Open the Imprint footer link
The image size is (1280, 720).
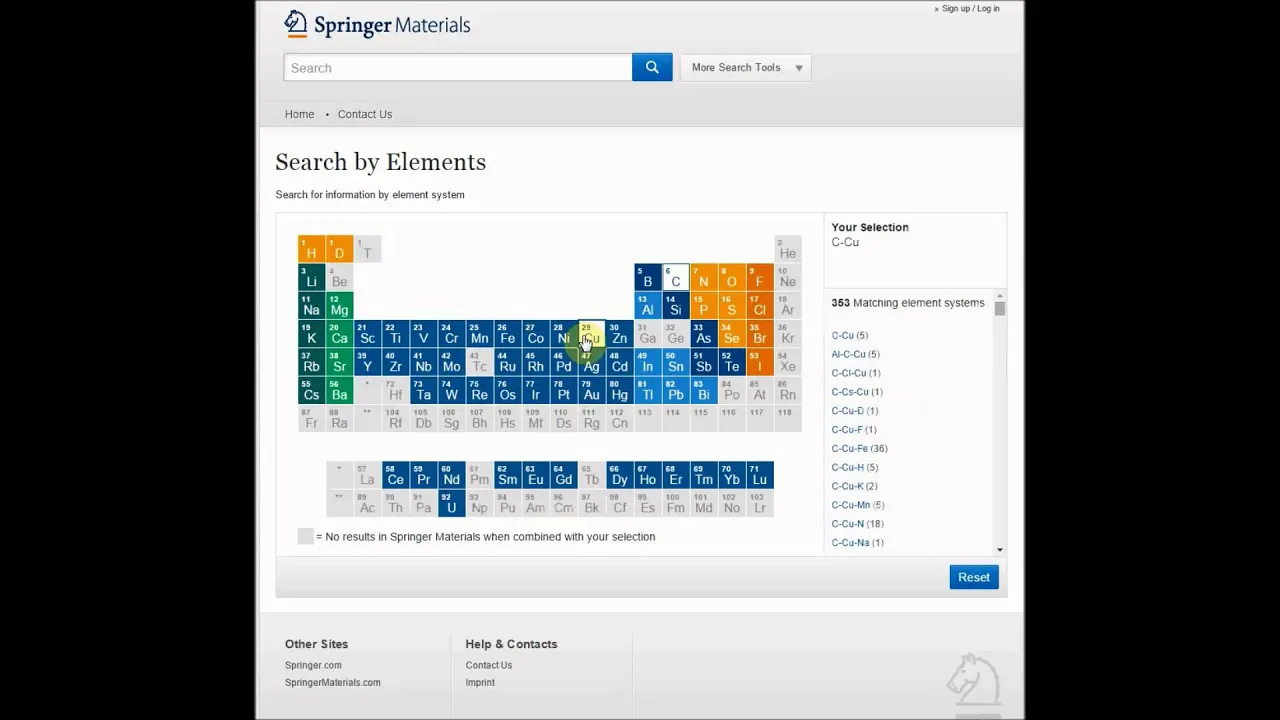(x=480, y=682)
